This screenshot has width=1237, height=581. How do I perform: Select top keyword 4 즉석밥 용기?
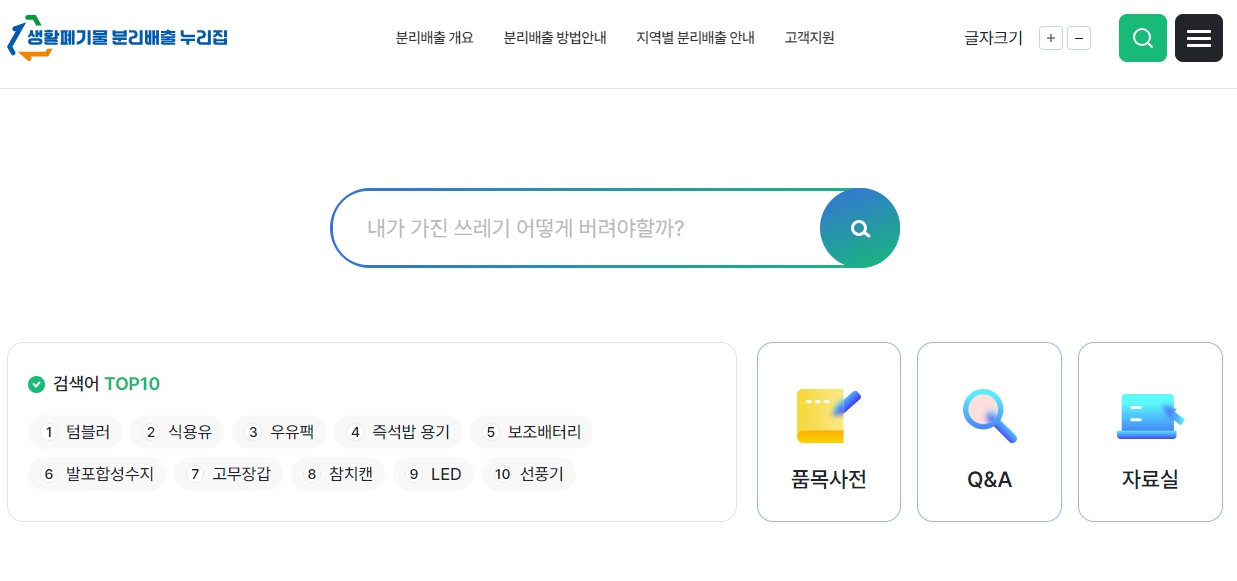pos(398,432)
